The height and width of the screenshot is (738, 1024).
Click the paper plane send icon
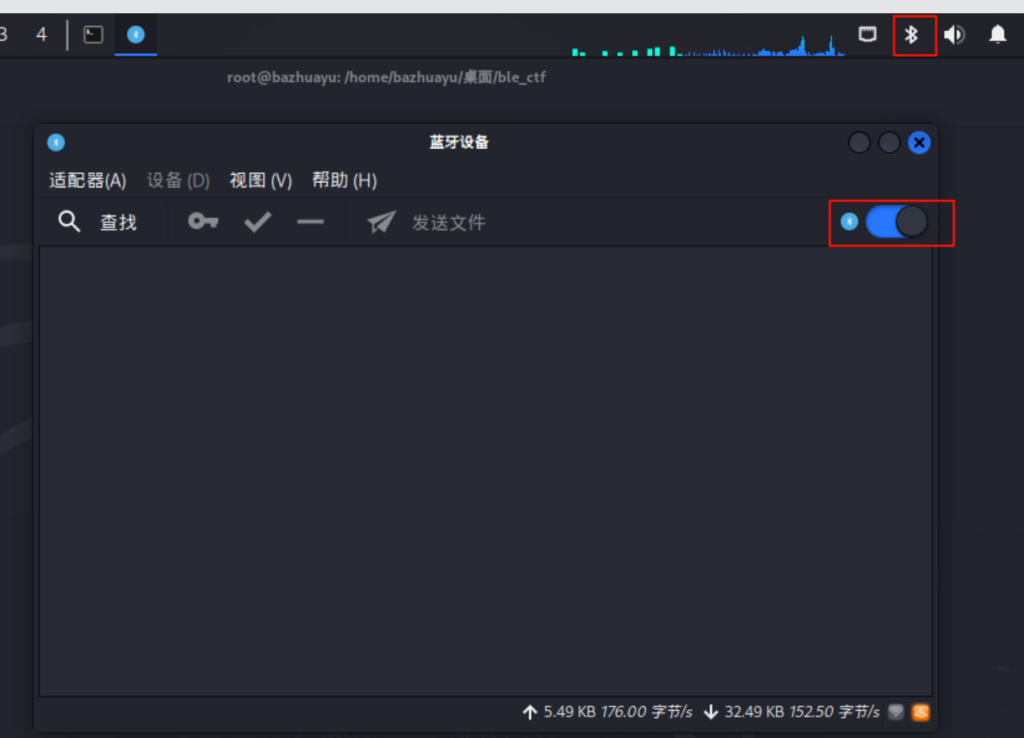[x=381, y=222]
